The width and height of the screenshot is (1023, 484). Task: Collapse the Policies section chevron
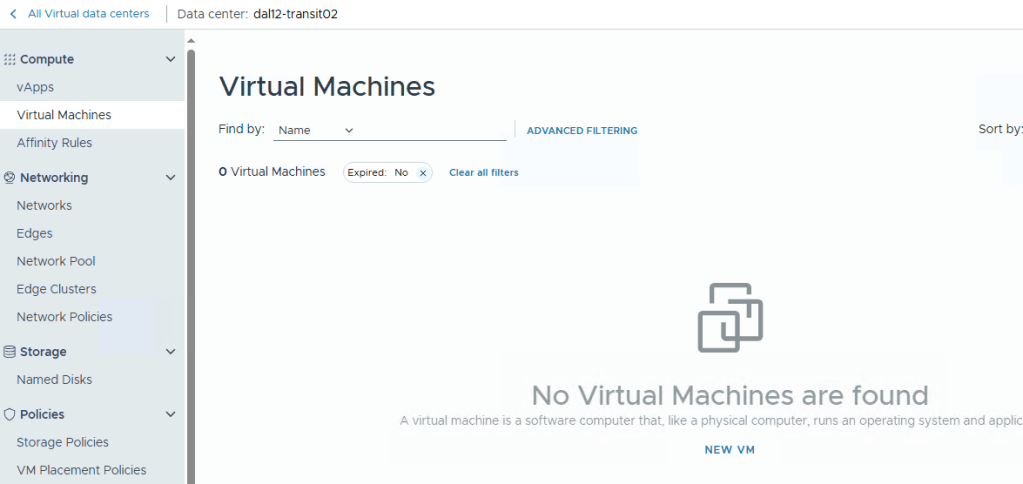coord(170,414)
